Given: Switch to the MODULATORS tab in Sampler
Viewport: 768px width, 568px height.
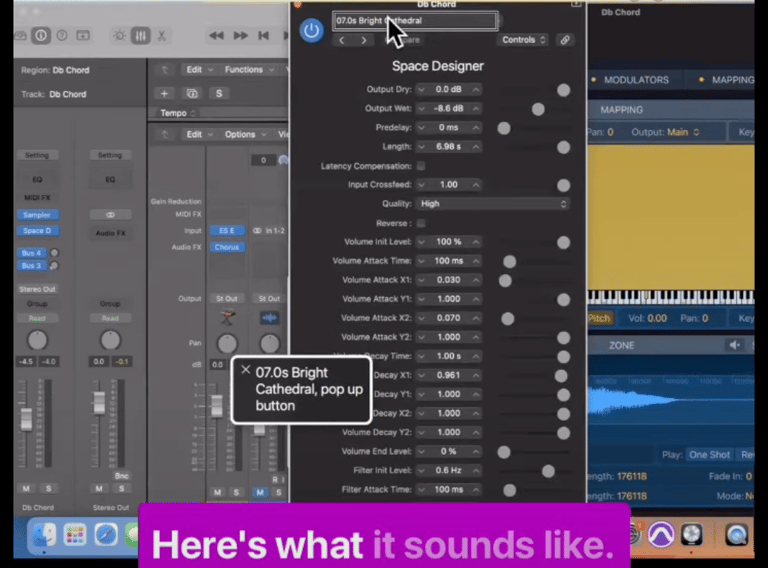Looking at the screenshot, I should 636,80.
